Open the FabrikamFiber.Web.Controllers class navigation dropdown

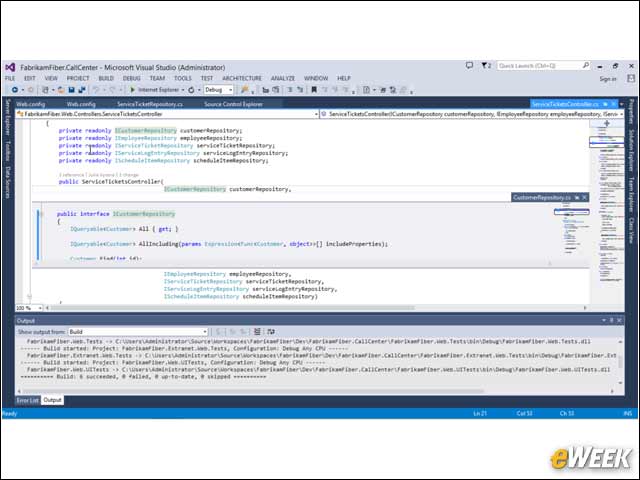pos(167,114)
